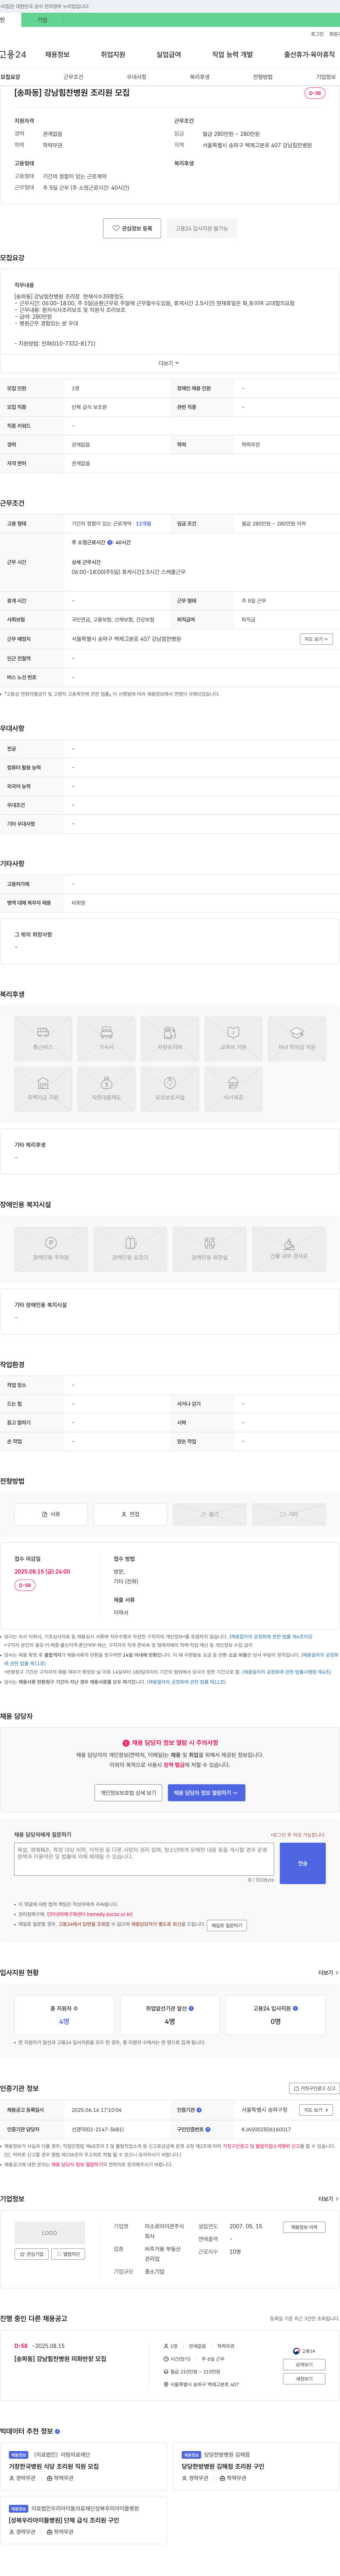Switch to the 기업정보 section tab

pos(326,77)
